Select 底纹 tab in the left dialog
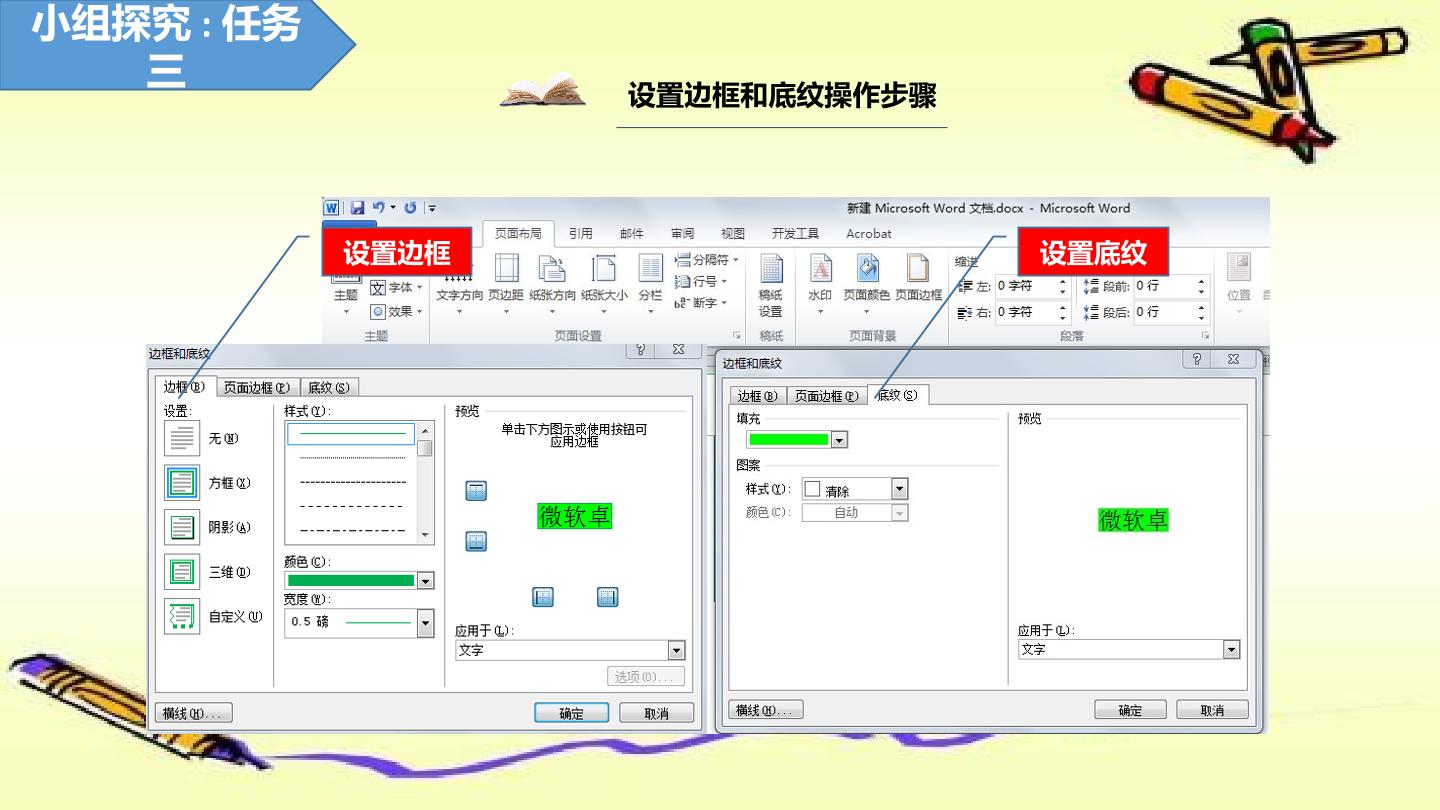Image resolution: width=1440 pixels, height=810 pixels. pos(329,388)
